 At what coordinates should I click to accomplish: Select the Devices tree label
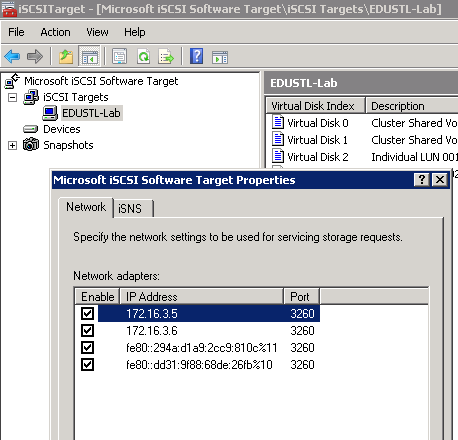tap(62, 129)
